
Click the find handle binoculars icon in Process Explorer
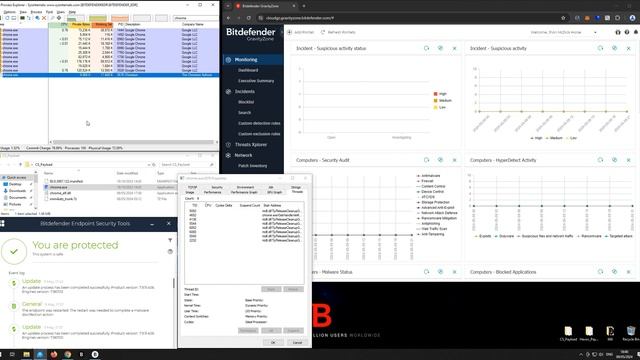point(52,18)
